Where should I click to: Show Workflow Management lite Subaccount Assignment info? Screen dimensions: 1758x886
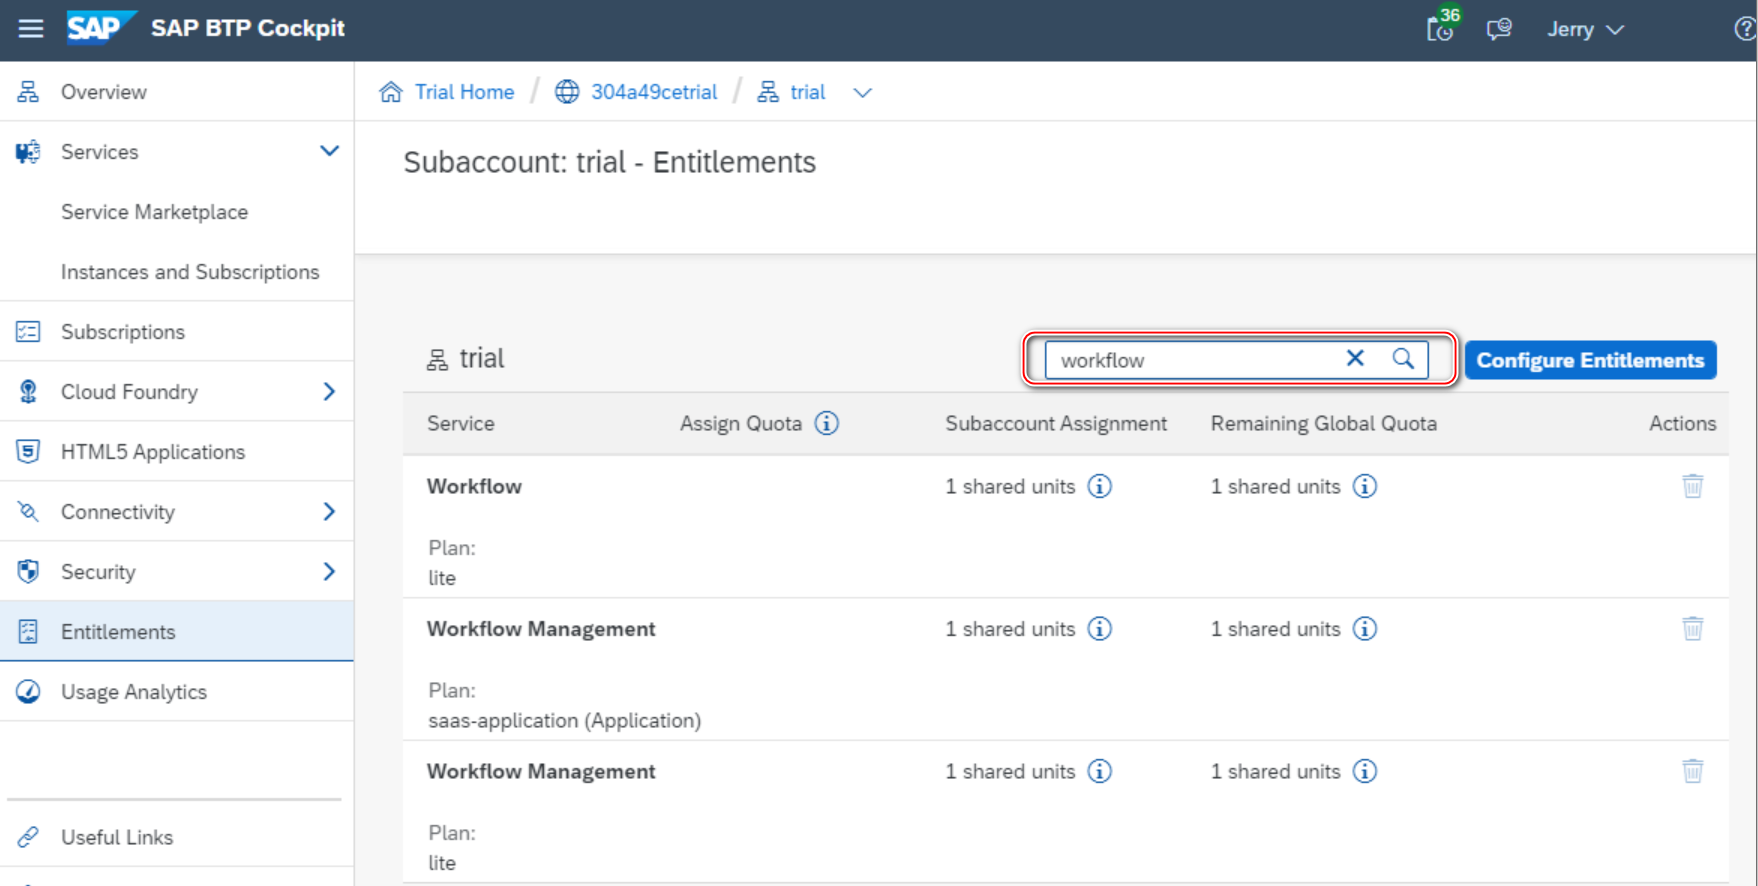tap(1099, 771)
